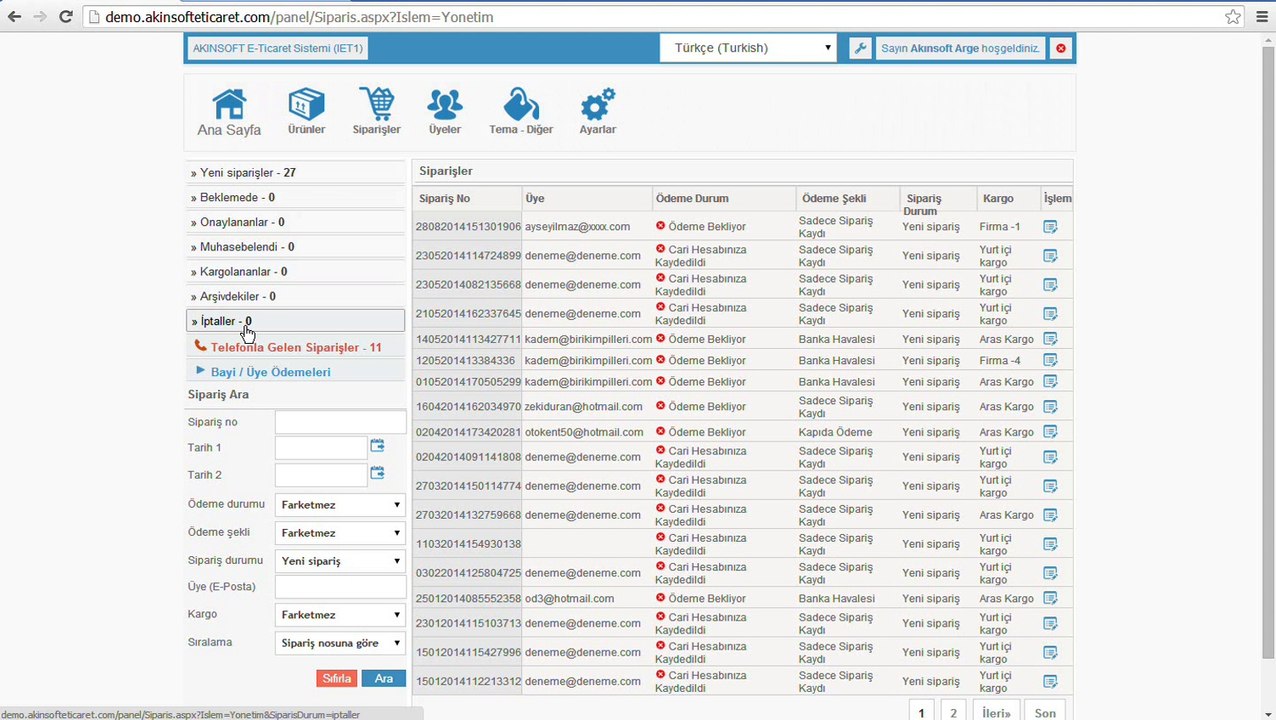Click the wrench tool icon in header

[860, 48]
